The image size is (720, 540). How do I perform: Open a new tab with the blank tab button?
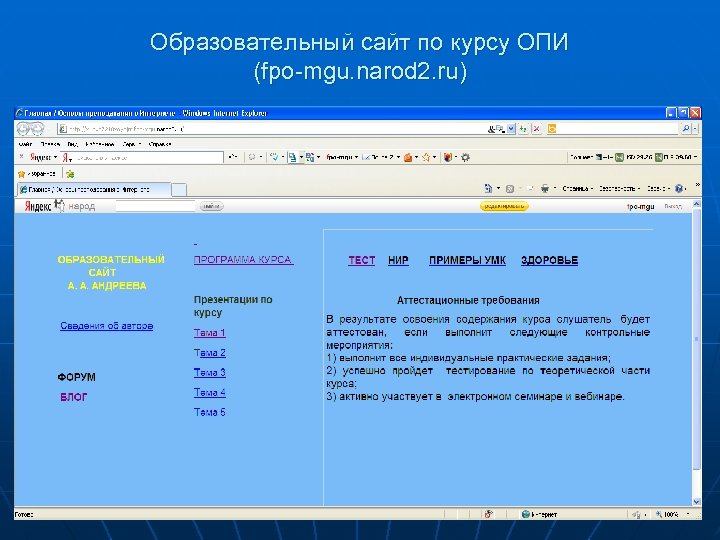(179, 190)
